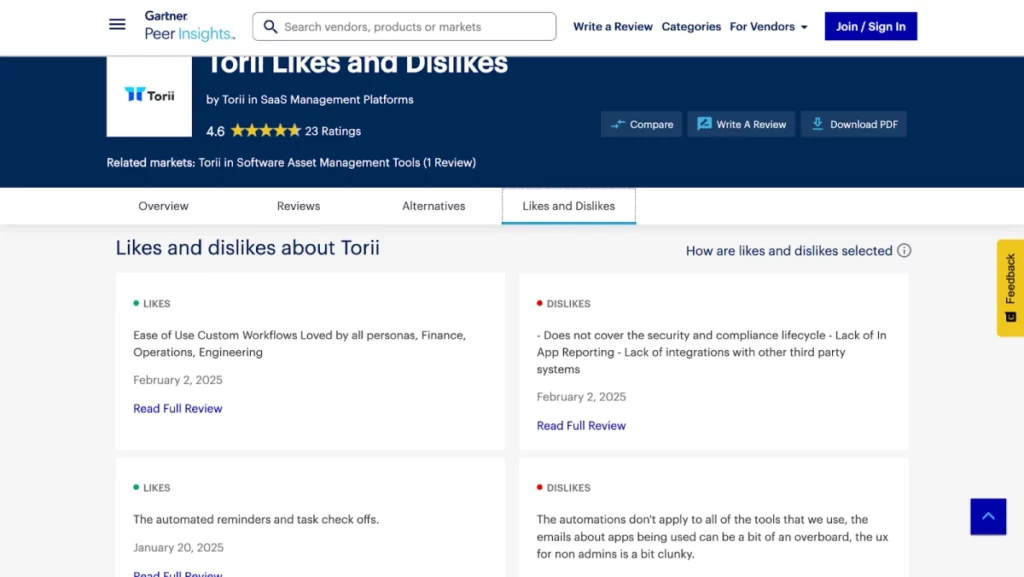Click the five-star rating graphic
Image resolution: width=1024 pixels, height=577 pixels.
[x=265, y=131]
